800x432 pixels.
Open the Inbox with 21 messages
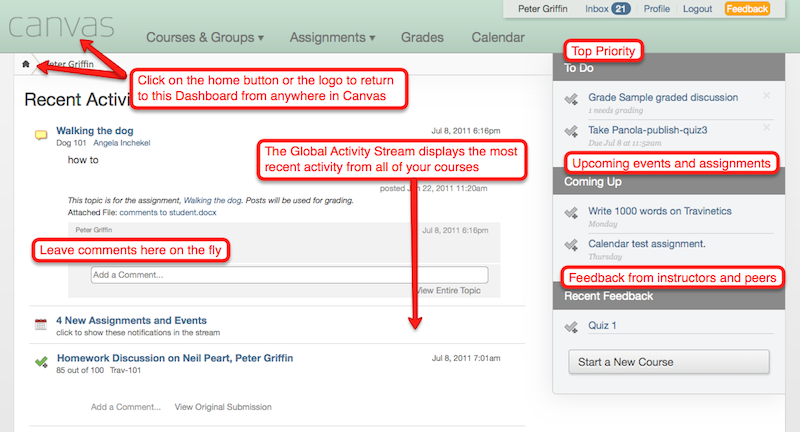click(x=607, y=9)
